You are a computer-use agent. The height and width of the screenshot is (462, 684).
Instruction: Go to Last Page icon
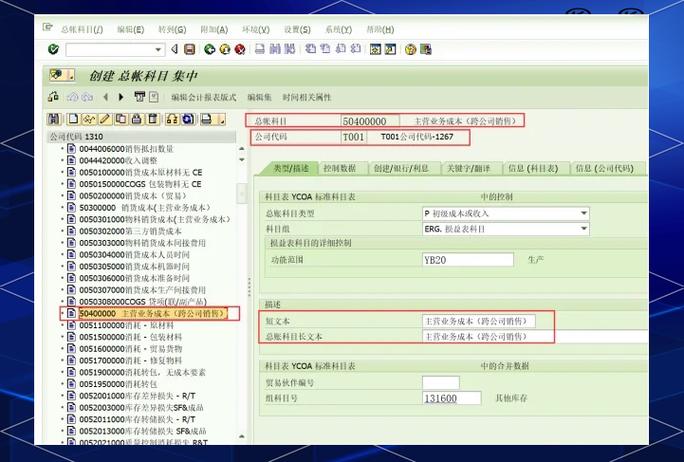pyautogui.click(x=356, y=49)
